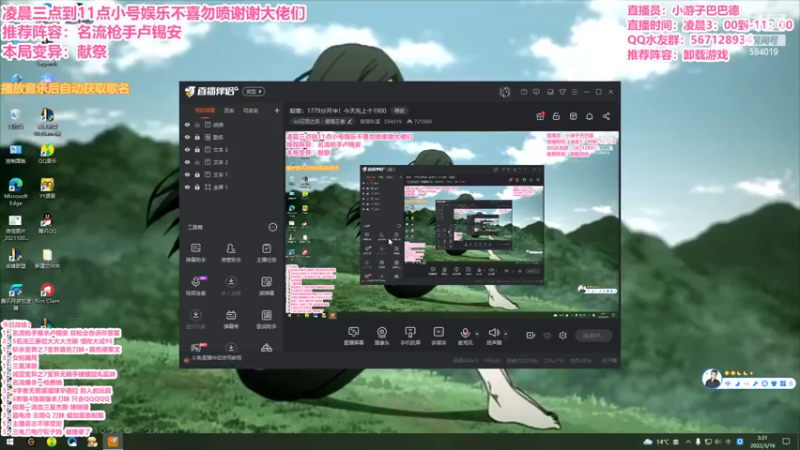
Task: Hide the 文本 3 layer
Action: (187, 149)
